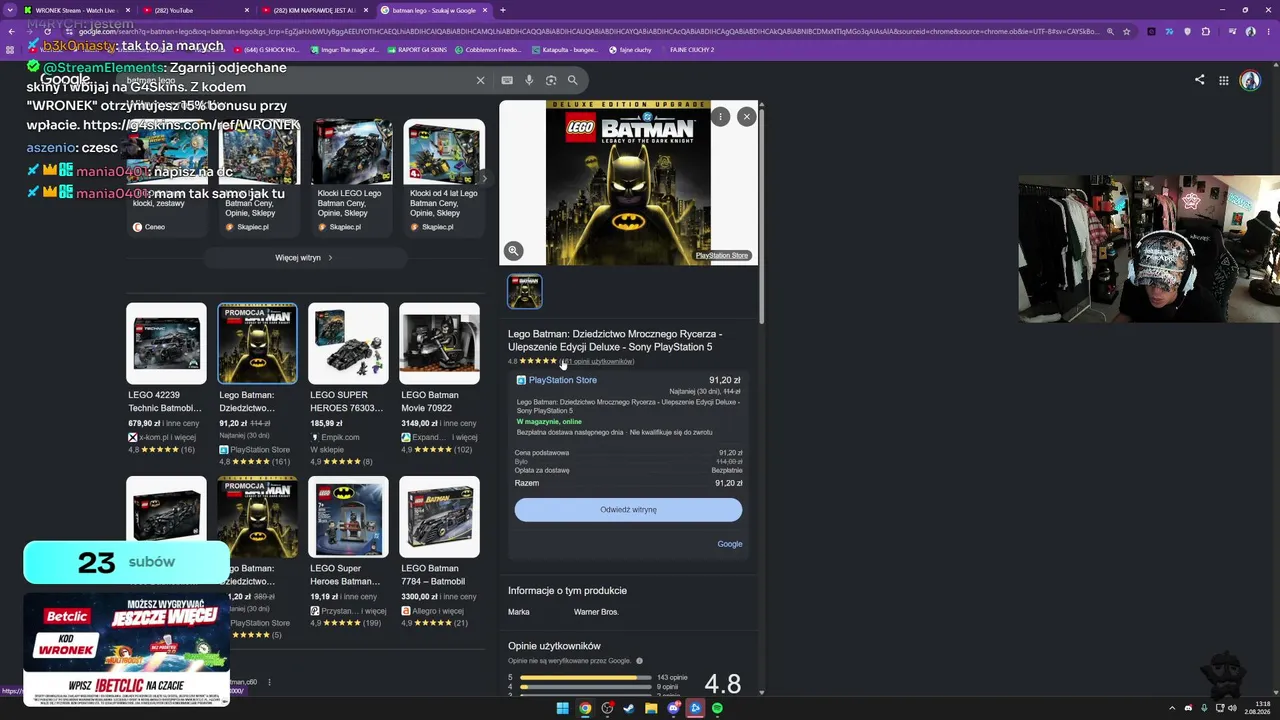Launch Steam from the taskbar
This screenshot has height=720, width=1280.
point(629,709)
